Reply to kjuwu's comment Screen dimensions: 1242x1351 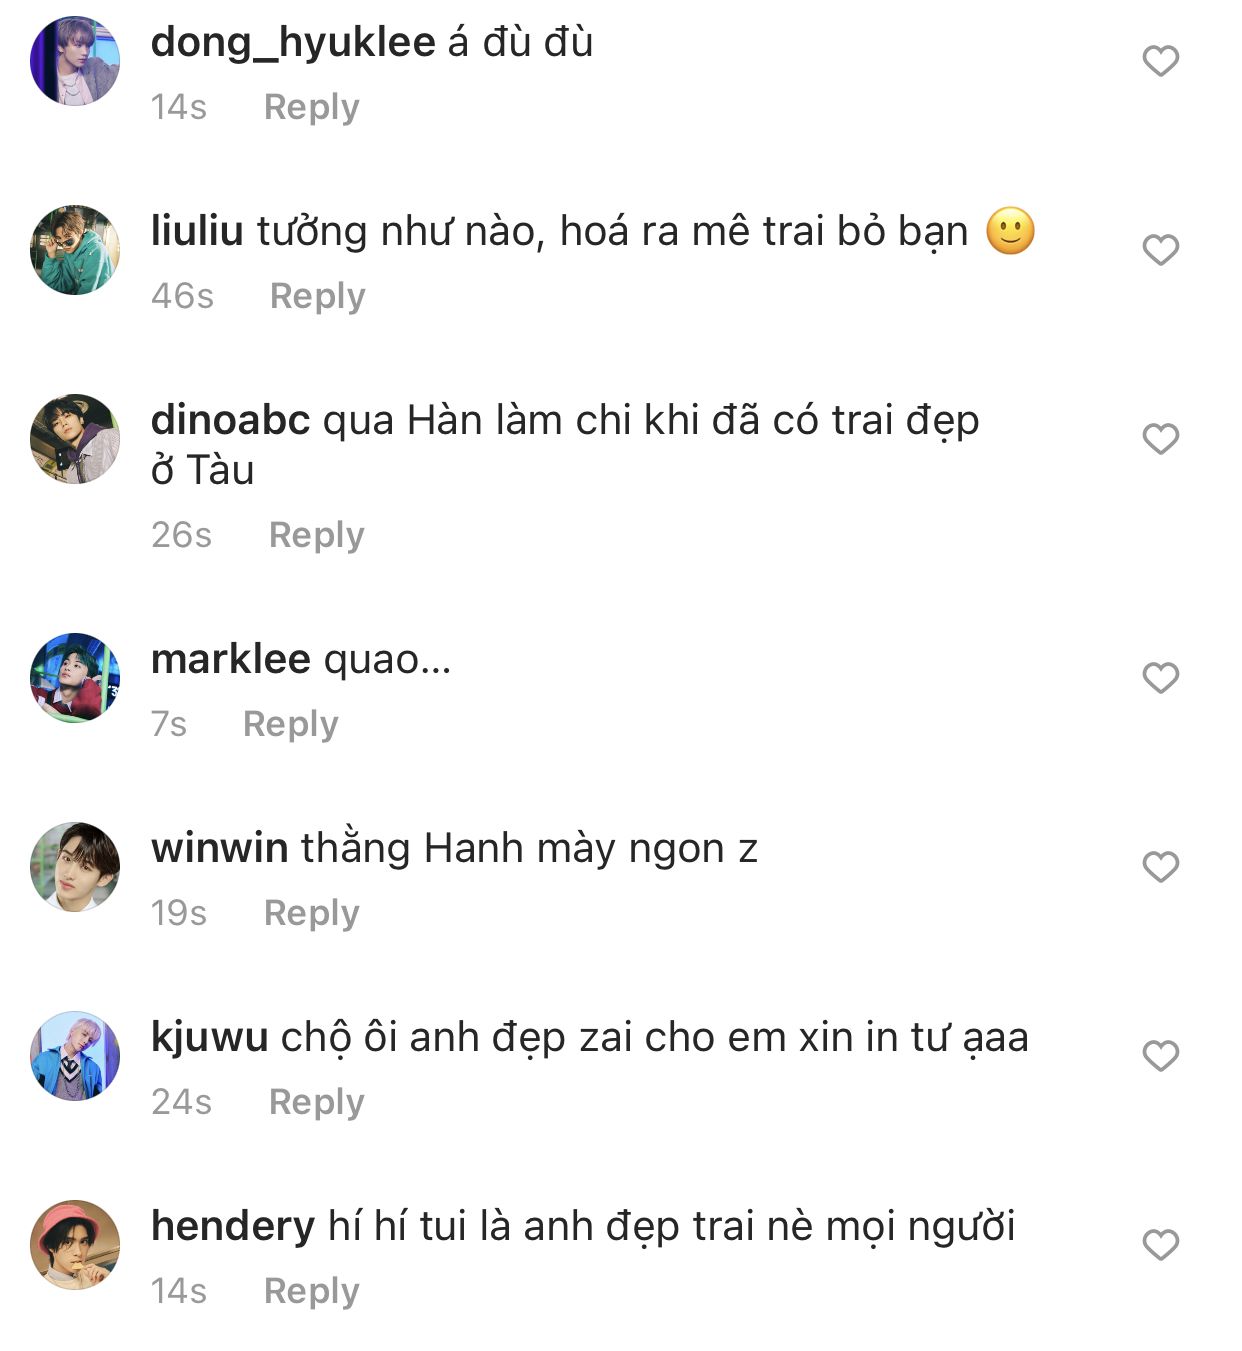316,1102
